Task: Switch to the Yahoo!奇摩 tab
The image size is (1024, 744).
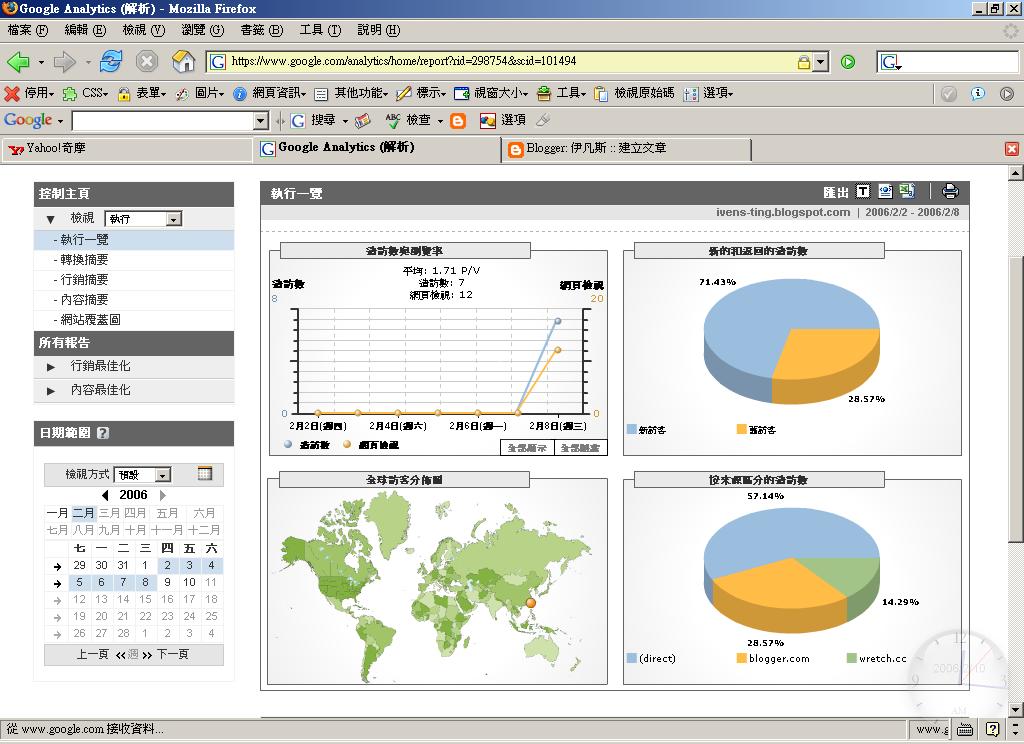Action: [128, 149]
